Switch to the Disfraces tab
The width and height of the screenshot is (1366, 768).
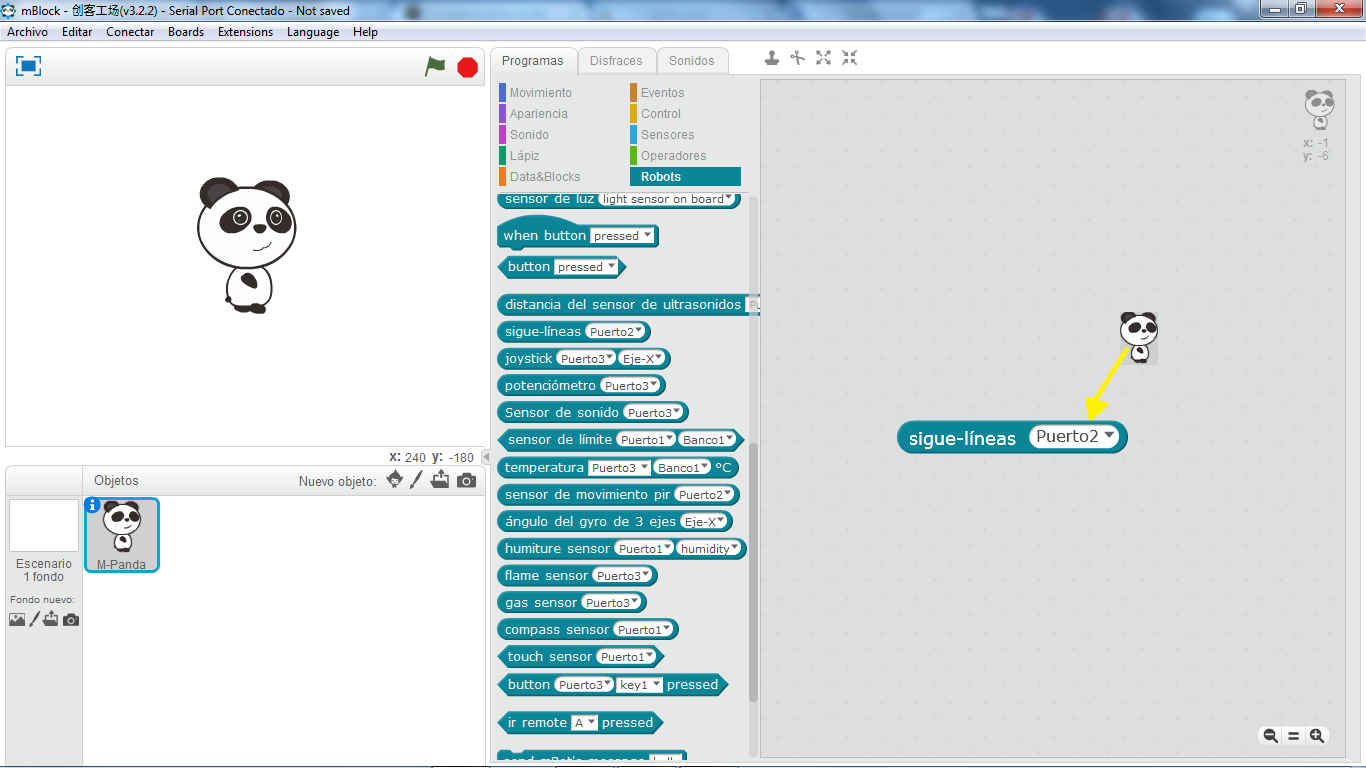(617, 61)
